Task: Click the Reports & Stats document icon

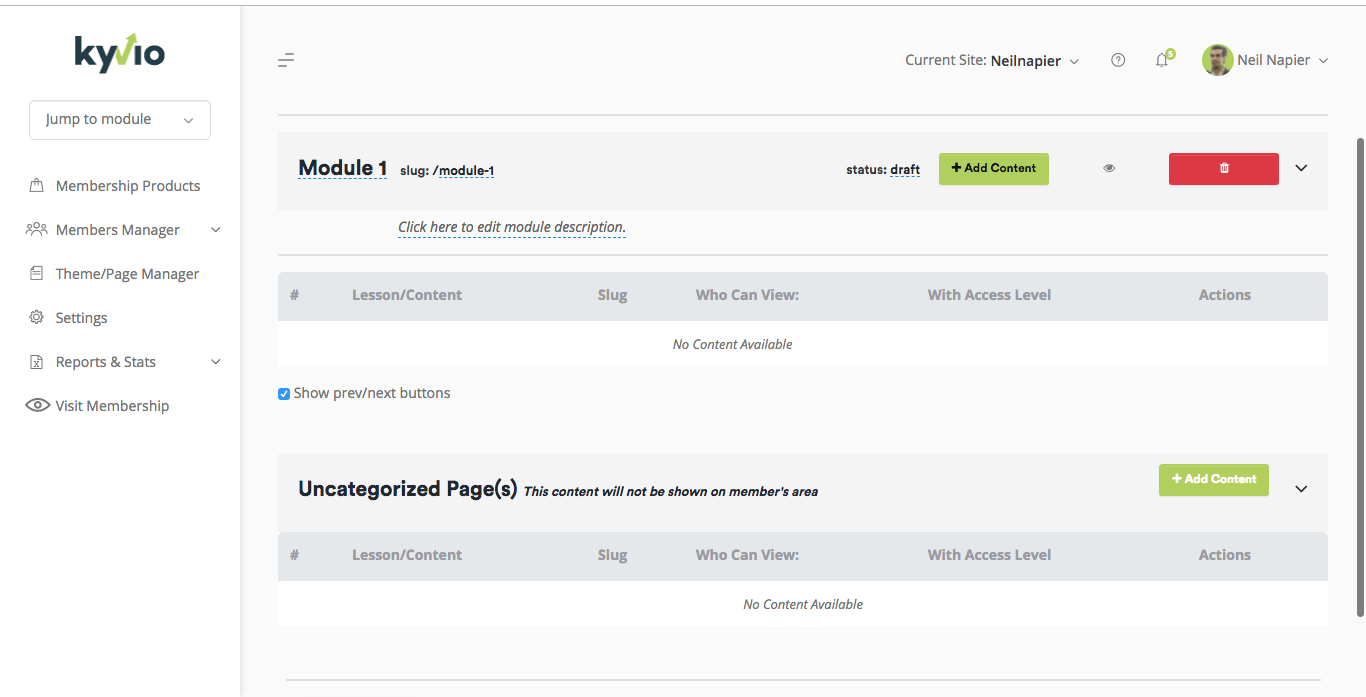Action: (37, 362)
